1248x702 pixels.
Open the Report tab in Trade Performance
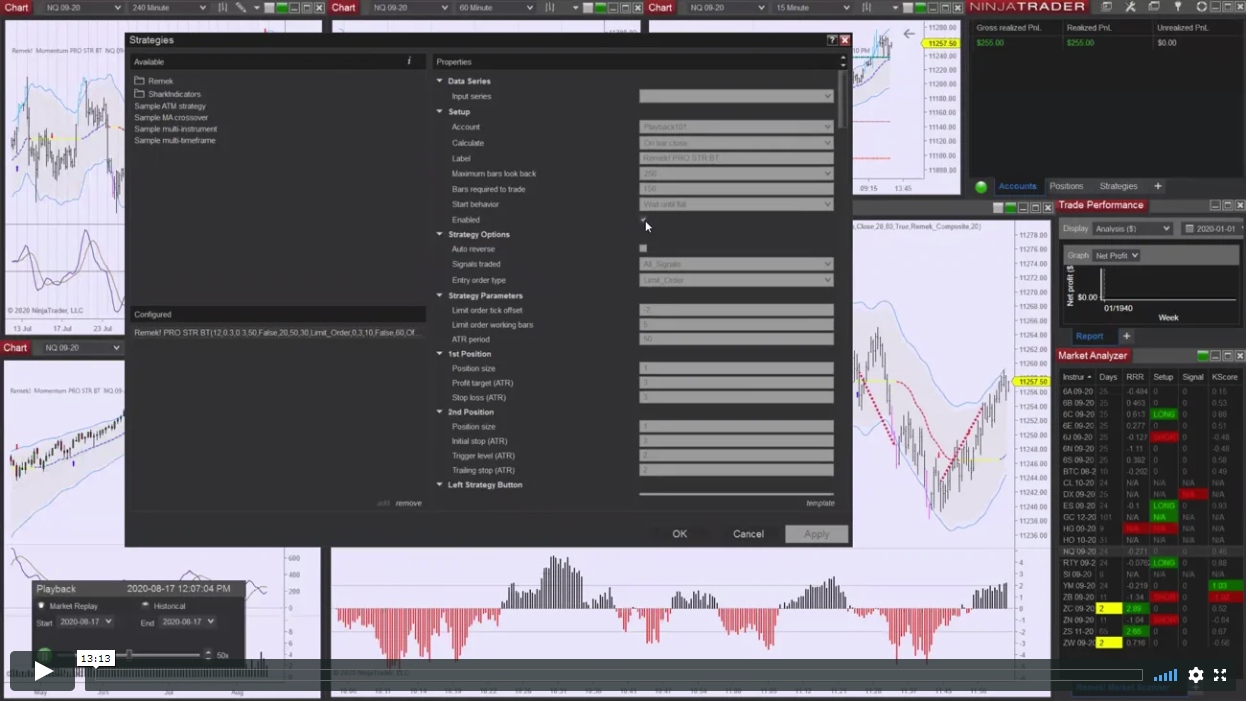click(1089, 336)
